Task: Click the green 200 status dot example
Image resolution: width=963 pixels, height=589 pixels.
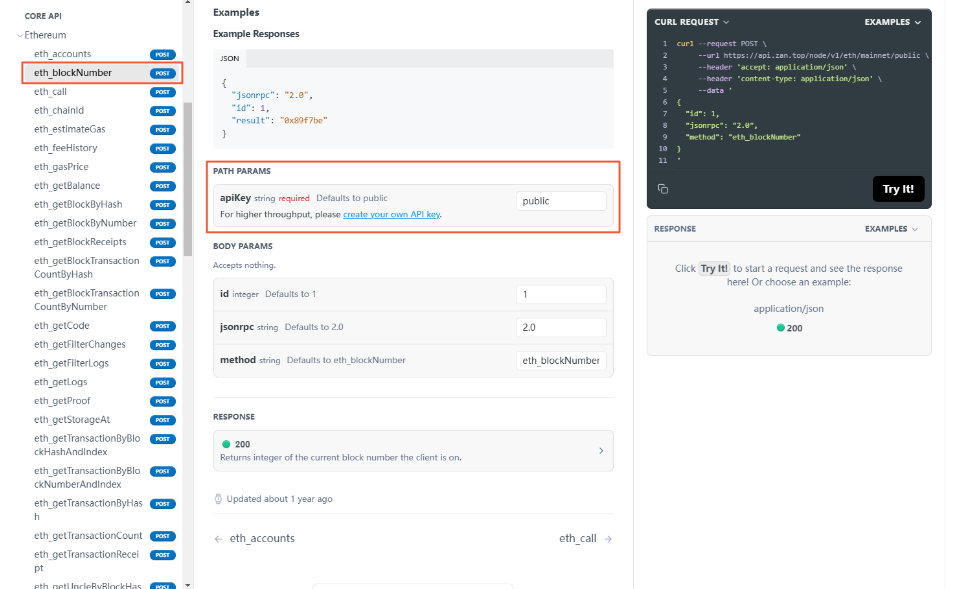Action: pos(781,328)
